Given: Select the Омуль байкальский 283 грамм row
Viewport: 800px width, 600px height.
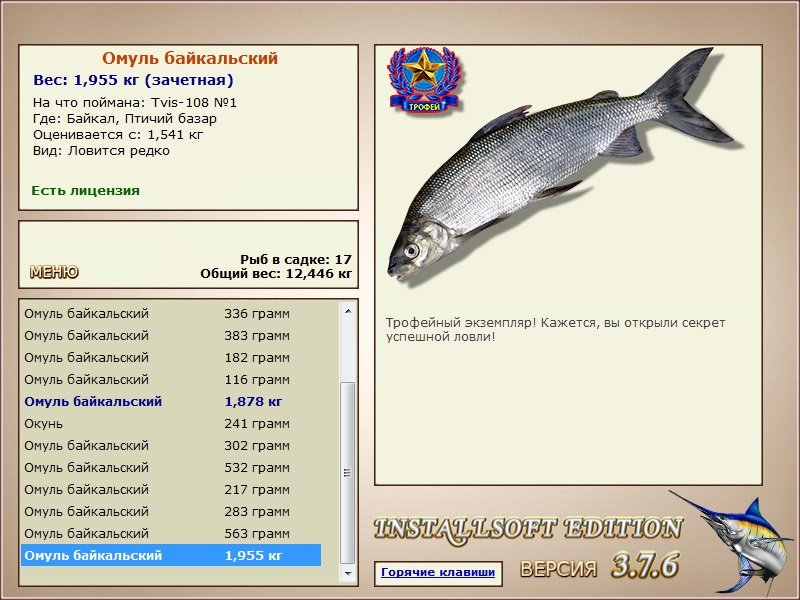Looking at the screenshot, I should pyautogui.click(x=171, y=511).
